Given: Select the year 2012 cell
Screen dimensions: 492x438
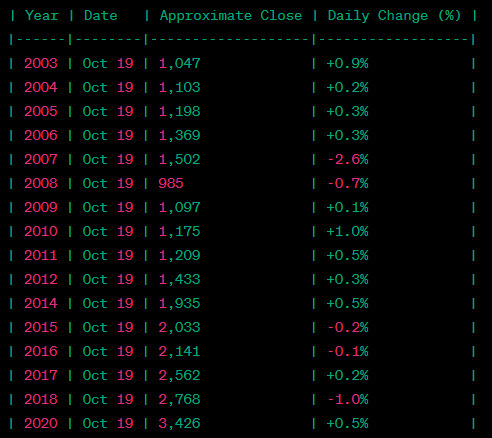Looking at the screenshot, I should (x=41, y=279).
